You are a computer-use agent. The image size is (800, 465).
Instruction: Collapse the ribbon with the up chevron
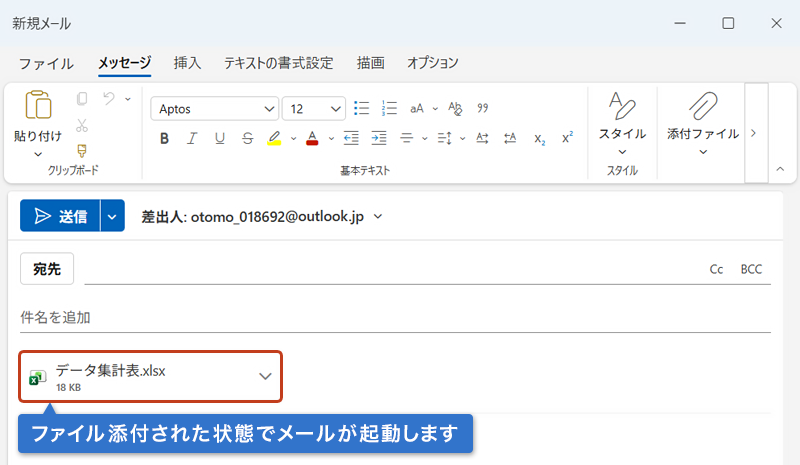click(x=780, y=169)
